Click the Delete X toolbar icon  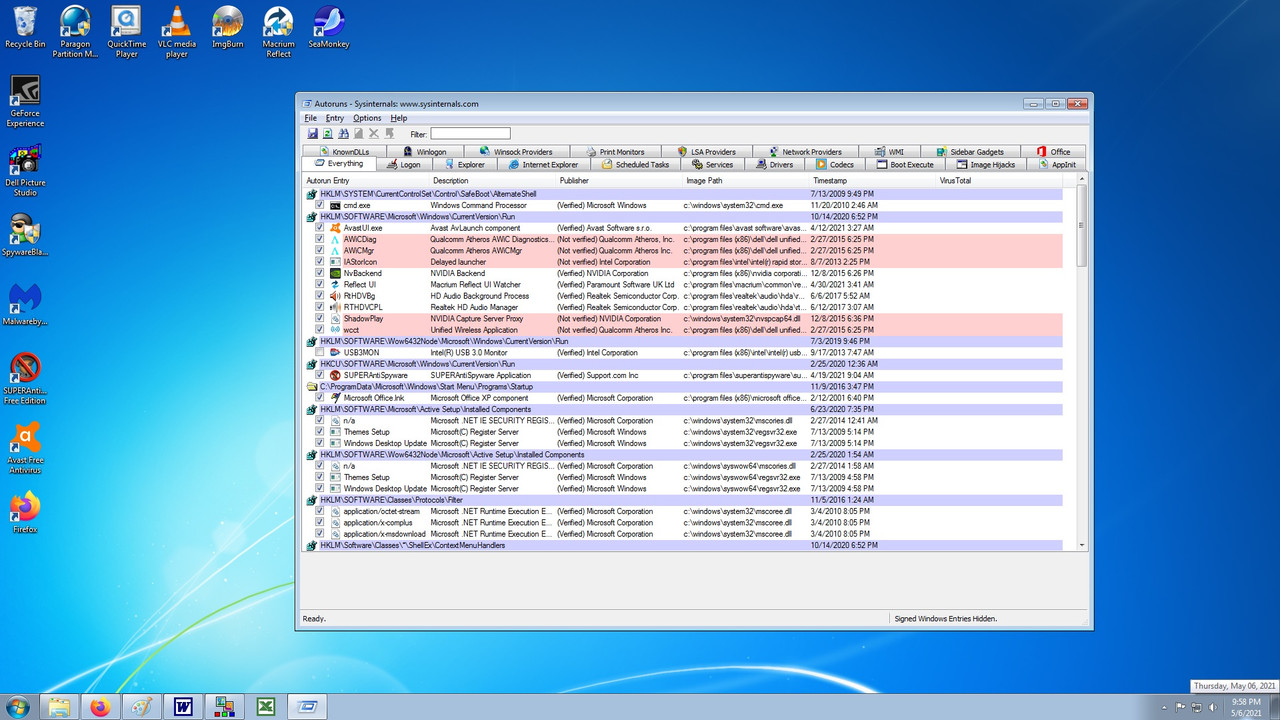[373, 133]
